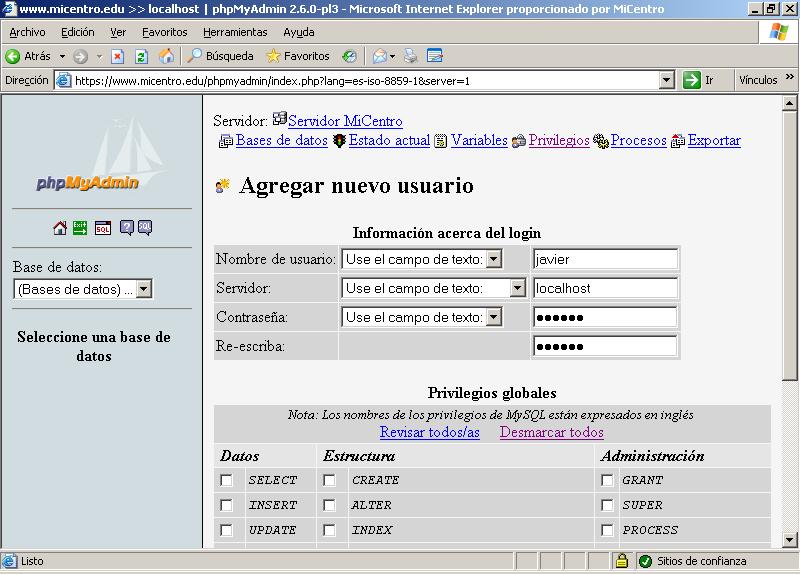Open the Ver menu
800x574 pixels.
pos(118,32)
